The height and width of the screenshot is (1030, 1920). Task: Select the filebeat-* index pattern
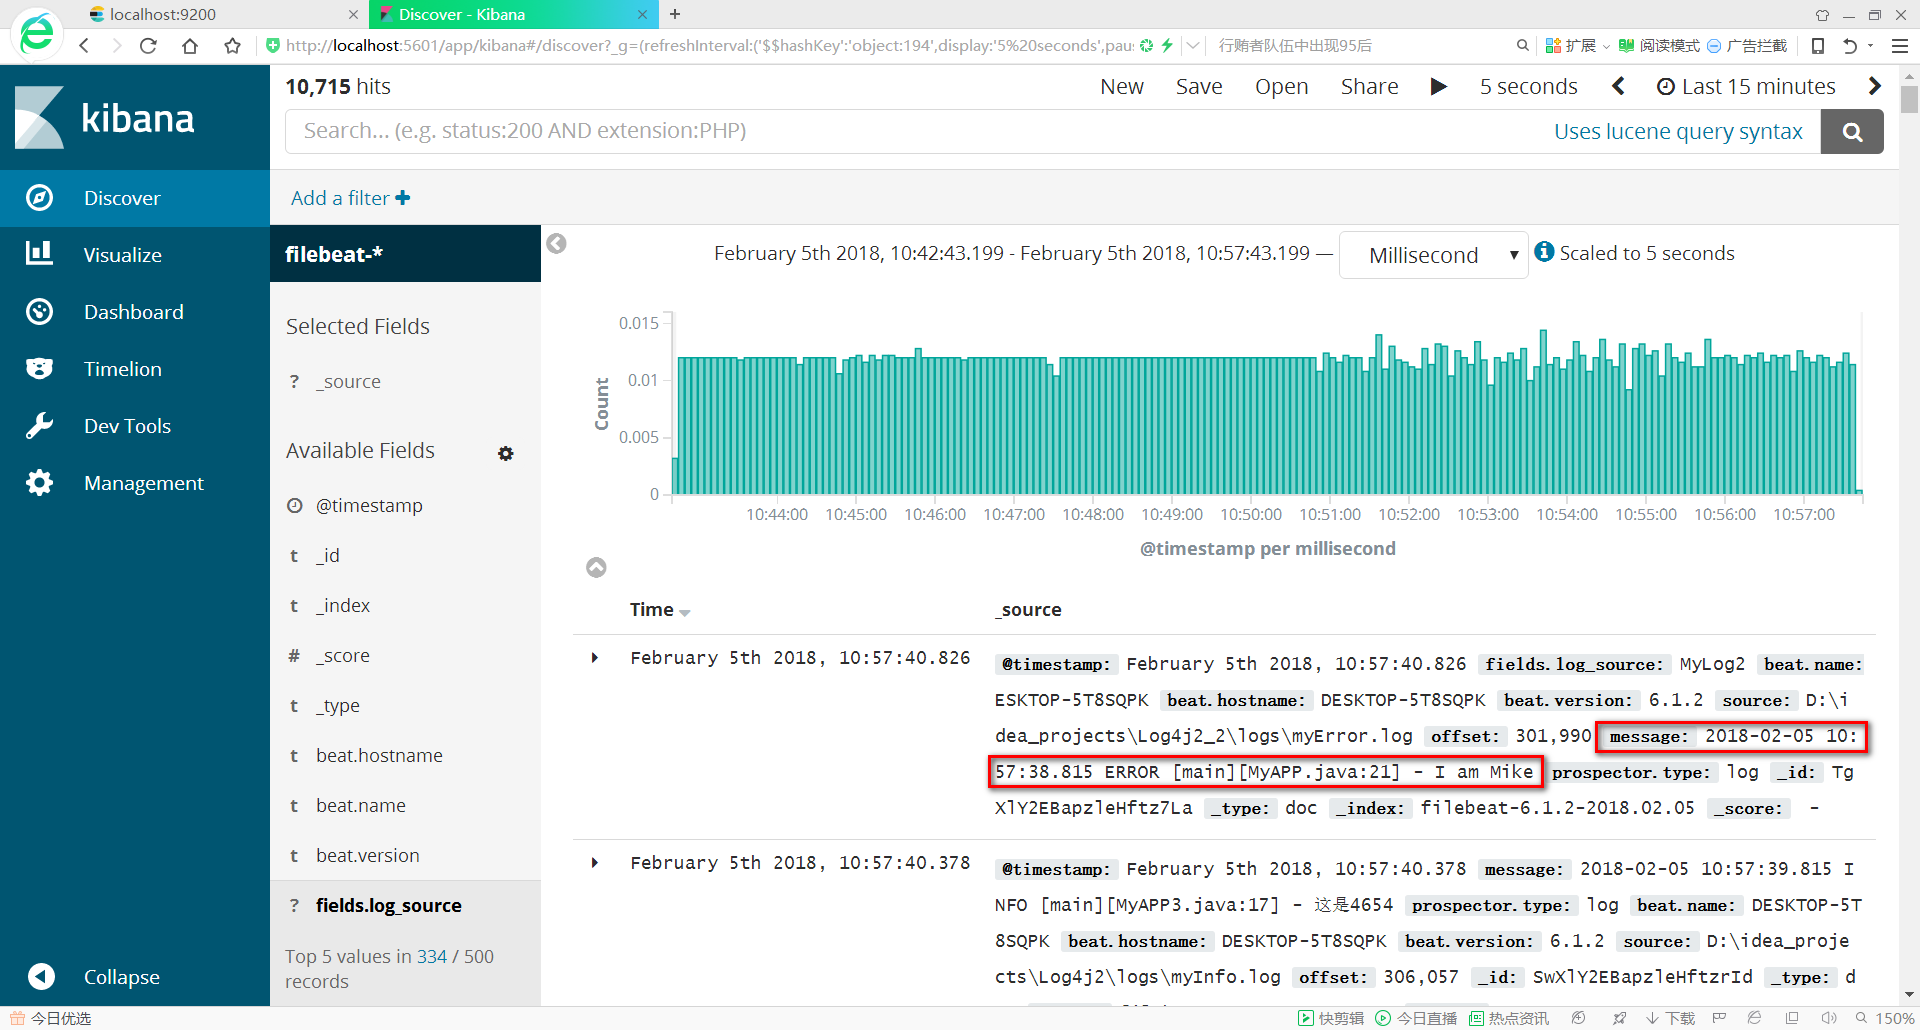tap(405, 254)
